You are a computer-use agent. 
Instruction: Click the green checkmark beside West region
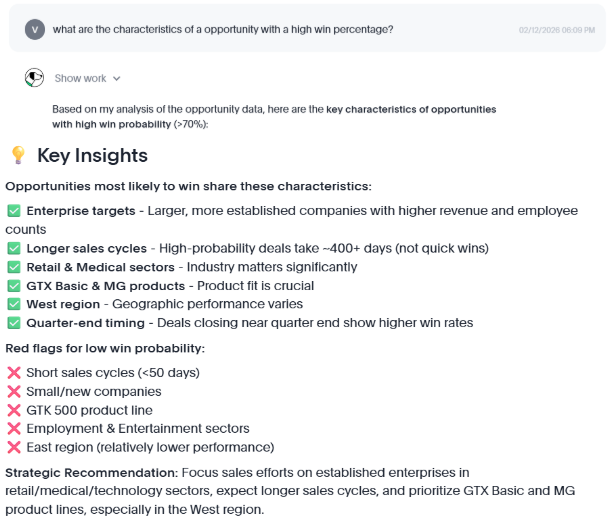pyautogui.click(x=14, y=304)
